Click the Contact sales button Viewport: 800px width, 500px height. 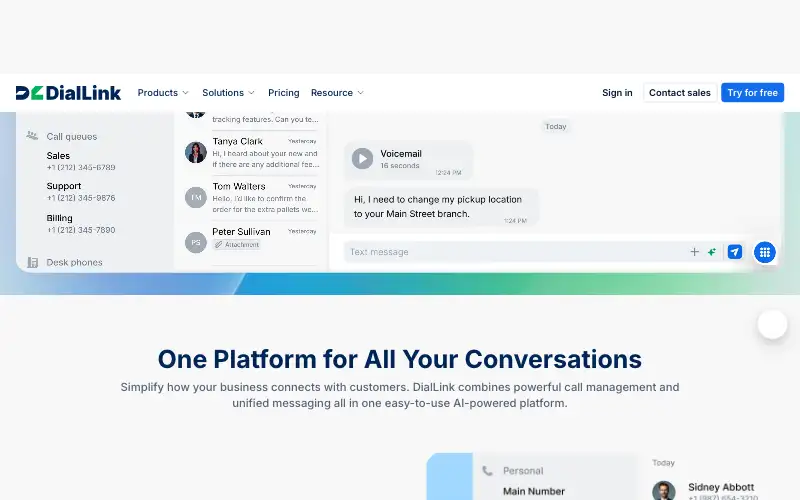(x=680, y=93)
